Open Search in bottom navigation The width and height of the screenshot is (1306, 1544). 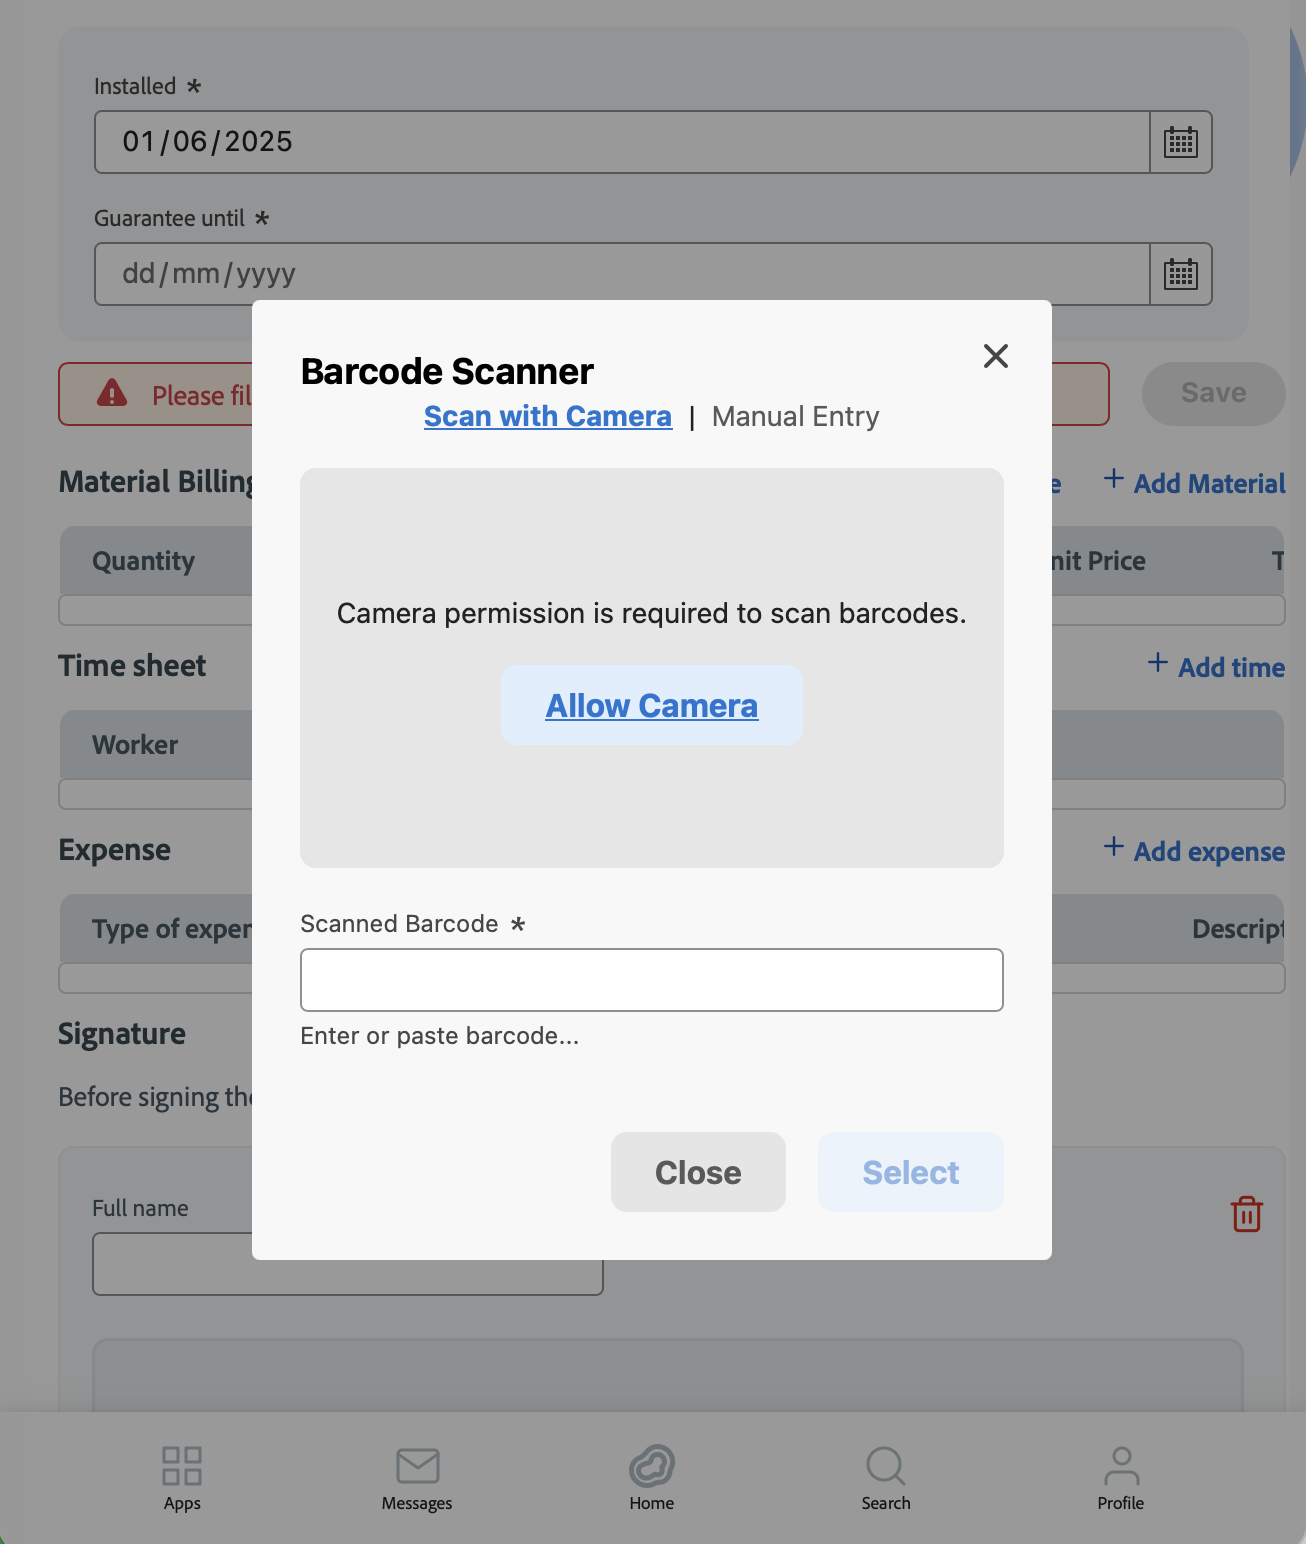point(886,1478)
